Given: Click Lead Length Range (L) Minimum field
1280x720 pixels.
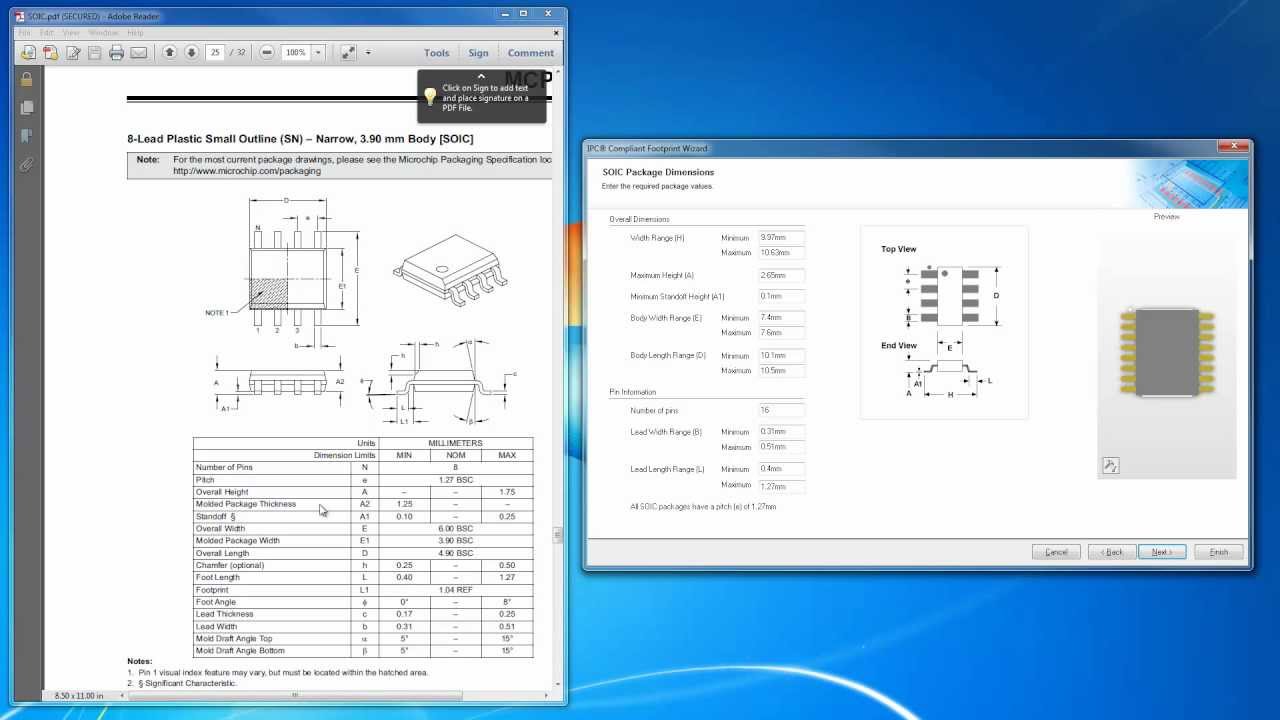Looking at the screenshot, I should [782, 469].
